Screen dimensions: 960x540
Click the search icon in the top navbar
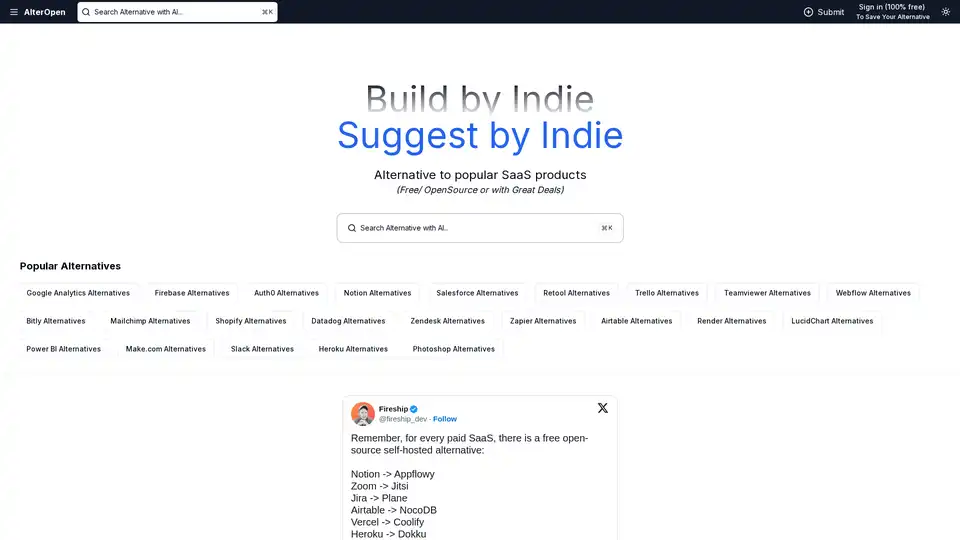point(86,12)
